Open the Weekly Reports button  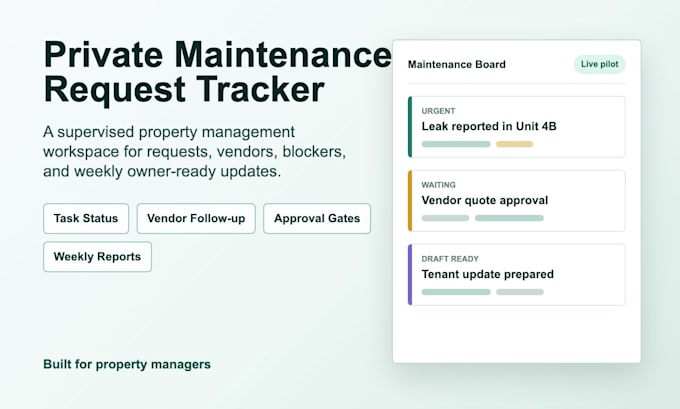[98, 257]
